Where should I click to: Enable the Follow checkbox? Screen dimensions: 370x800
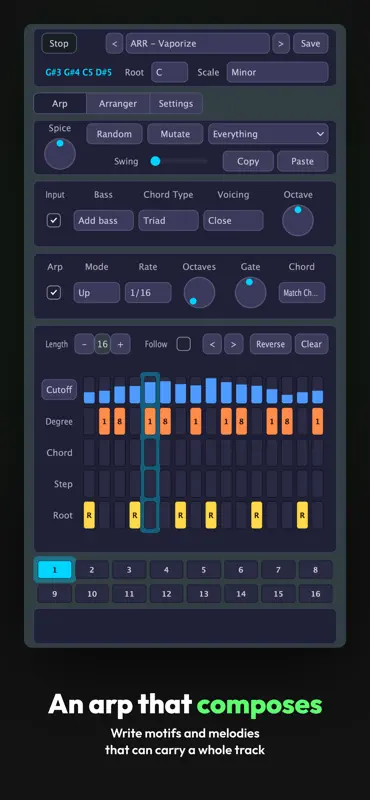pos(184,344)
